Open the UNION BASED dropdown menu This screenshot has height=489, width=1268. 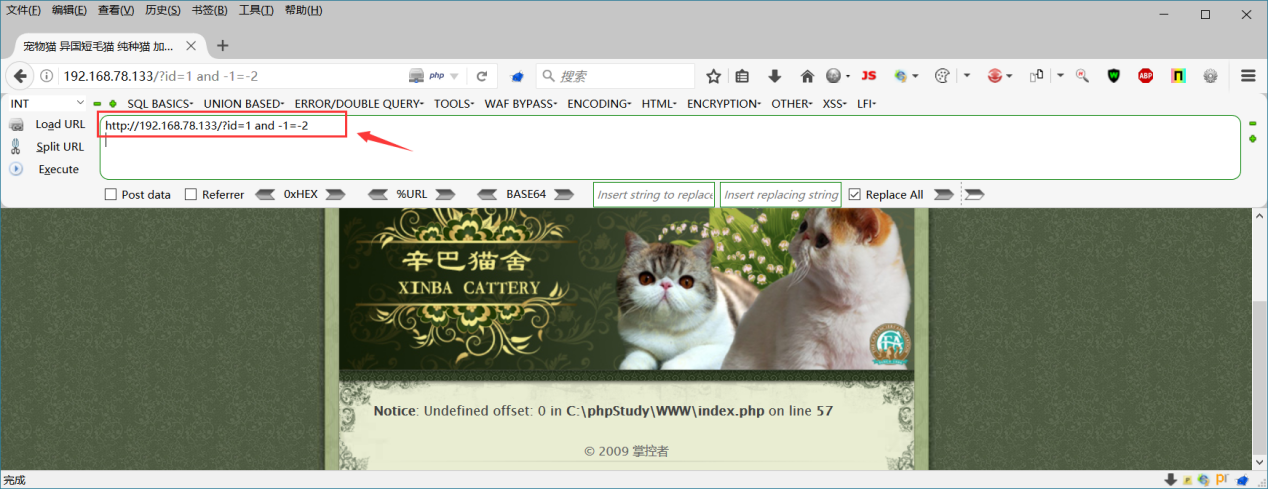click(244, 104)
